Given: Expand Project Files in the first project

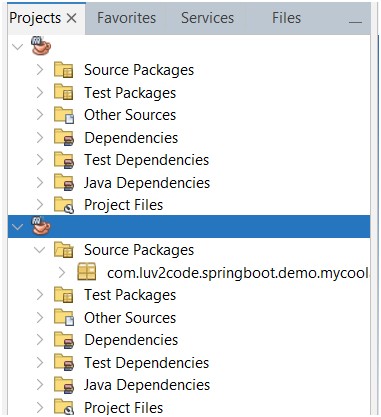Looking at the screenshot, I should 40,205.
